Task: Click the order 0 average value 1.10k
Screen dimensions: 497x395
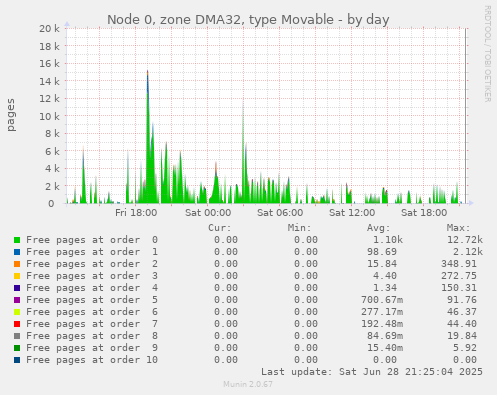Action: [x=388, y=240]
